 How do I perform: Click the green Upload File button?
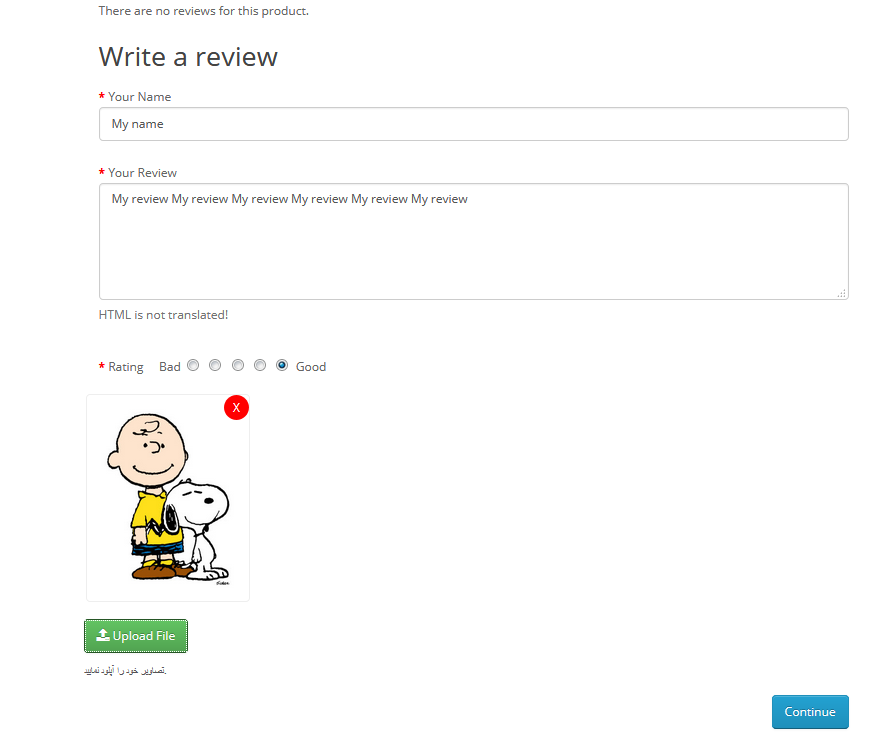click(136, 636)
